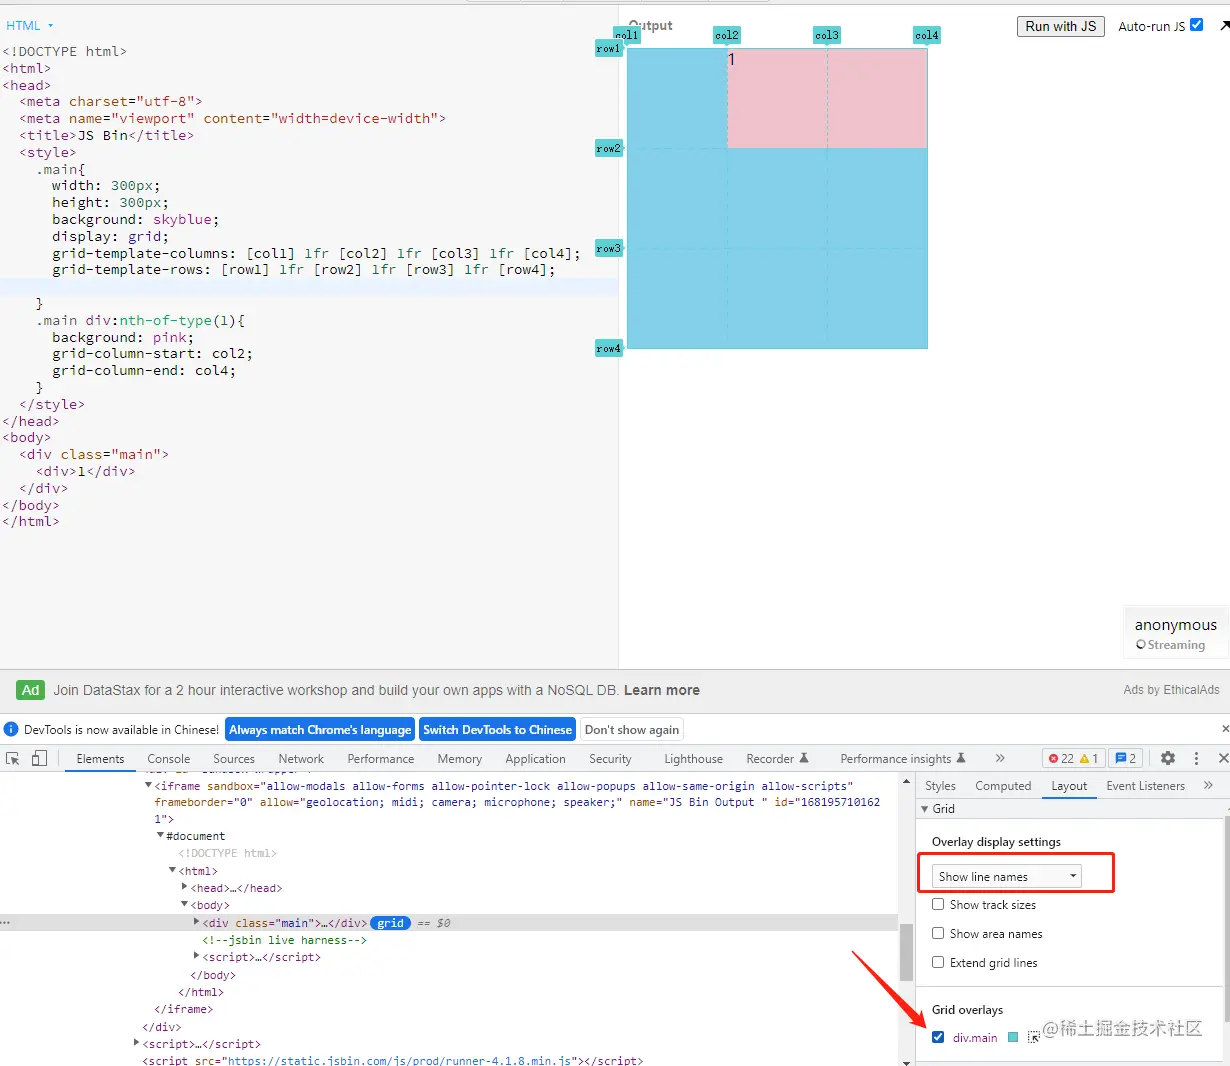Collapse the #document node
1230x1066 pixels.
[x=160, y=835]
